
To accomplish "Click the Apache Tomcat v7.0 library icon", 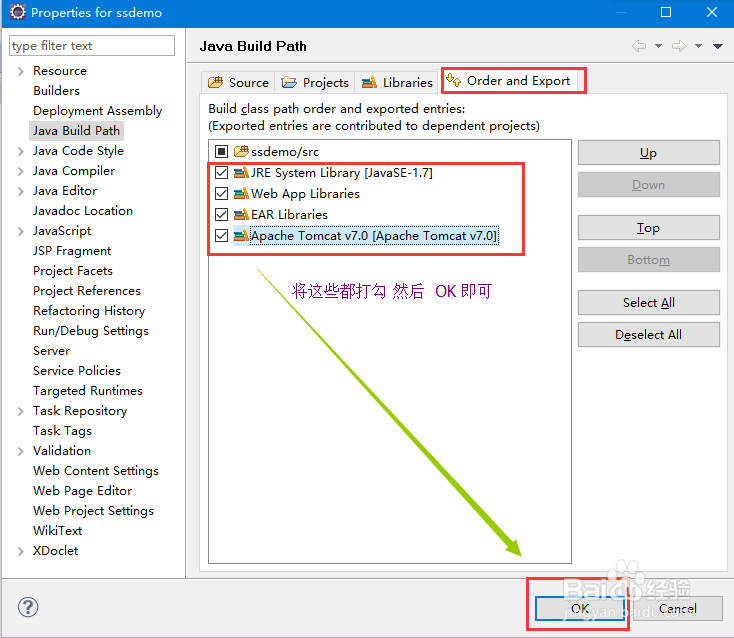I will click(x=241, y=235).
